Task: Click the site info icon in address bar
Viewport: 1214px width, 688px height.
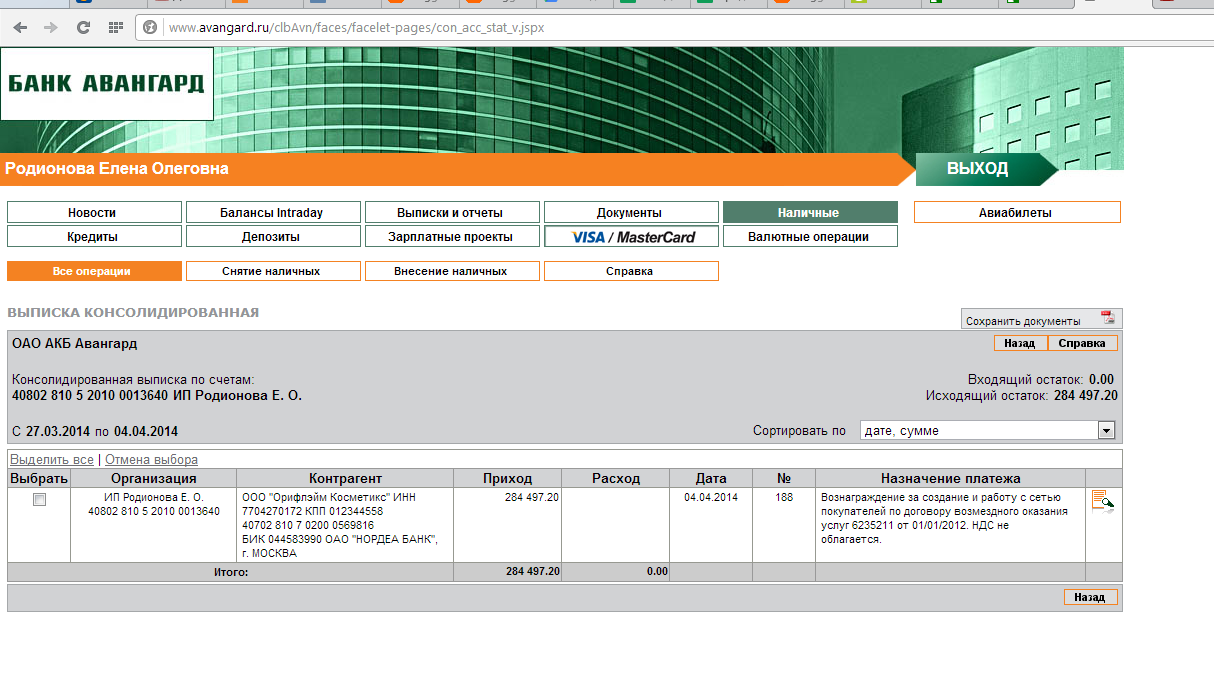Action: coord(151,27)
